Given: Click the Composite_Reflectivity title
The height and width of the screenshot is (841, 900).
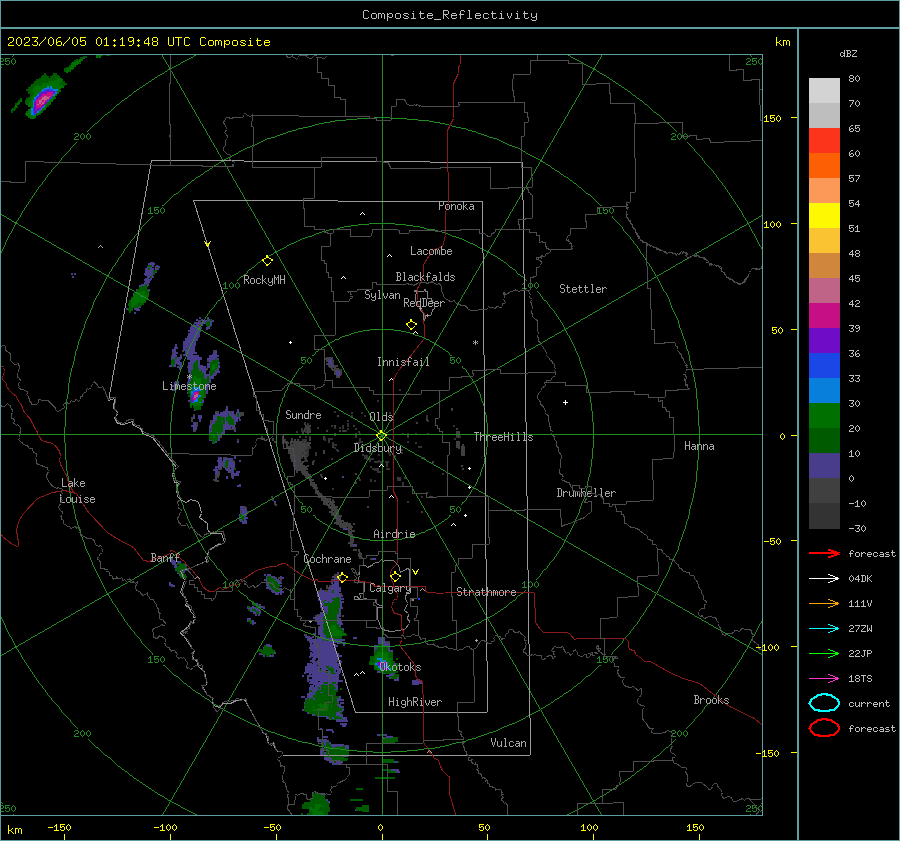Looking at the screenshot, I should point(450,15).
